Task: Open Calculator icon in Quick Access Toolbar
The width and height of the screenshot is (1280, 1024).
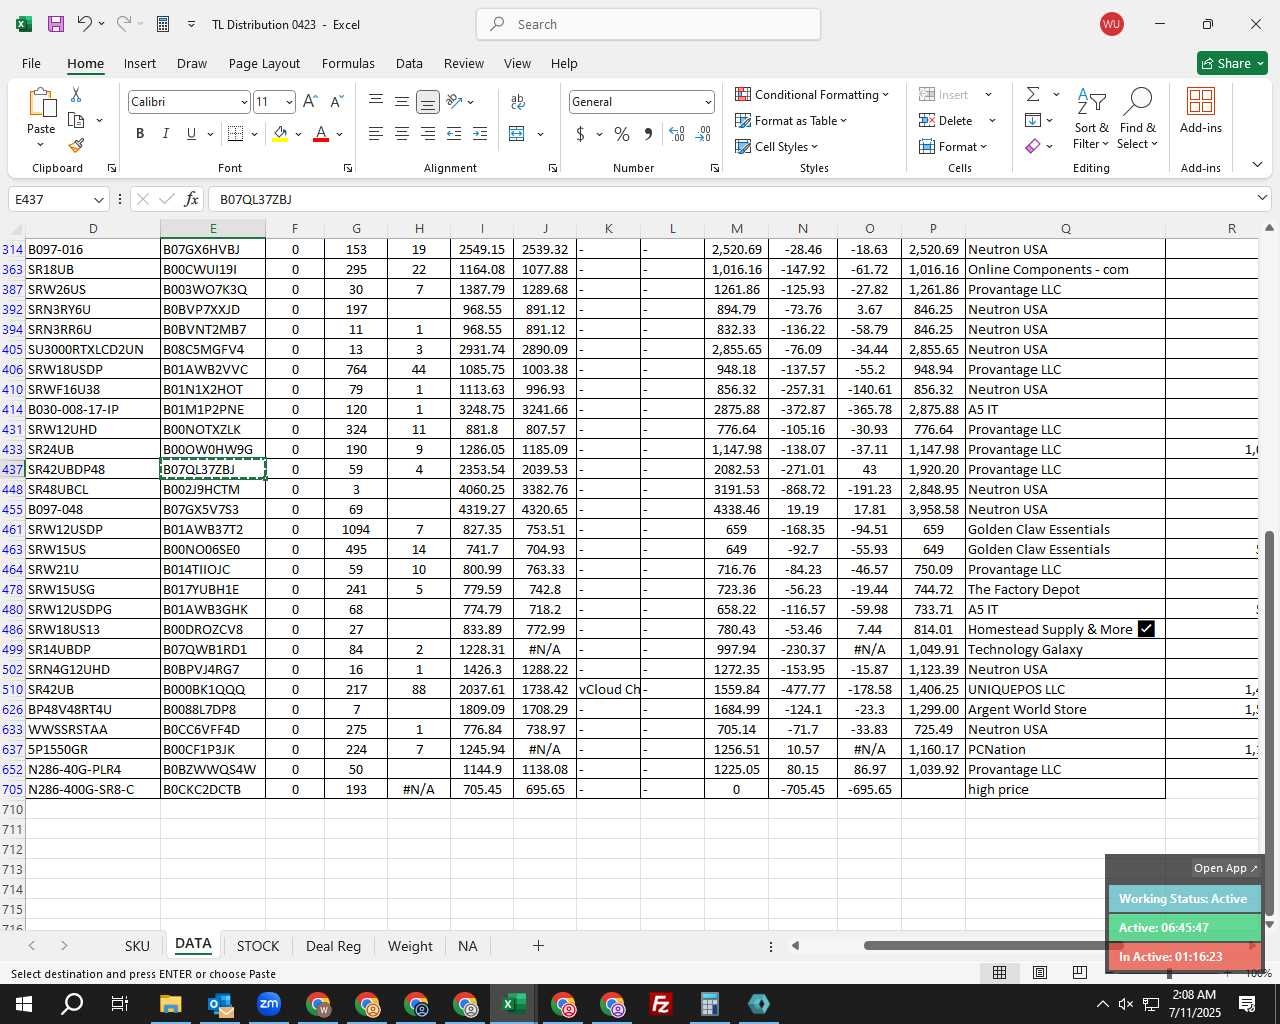Action: tap(163, 24)
